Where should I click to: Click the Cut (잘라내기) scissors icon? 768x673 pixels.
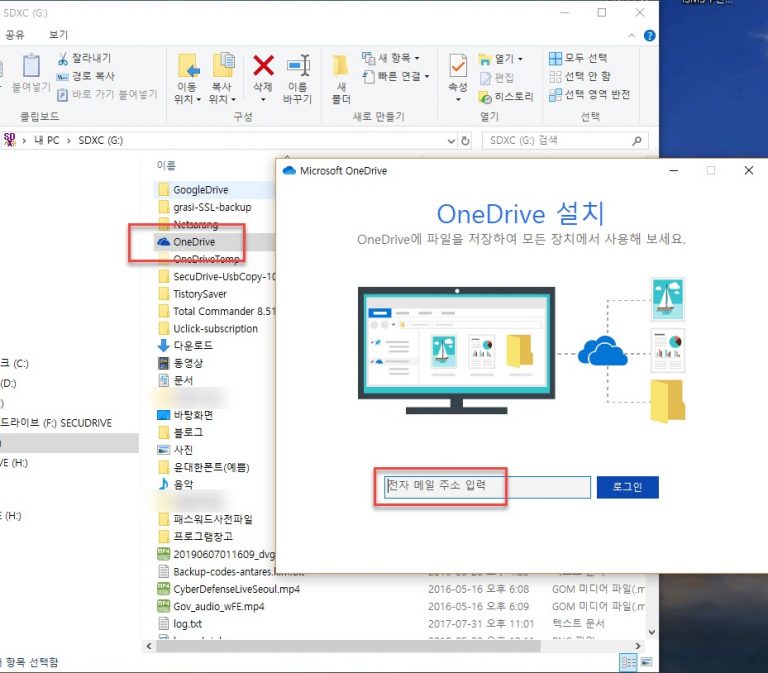63,58
